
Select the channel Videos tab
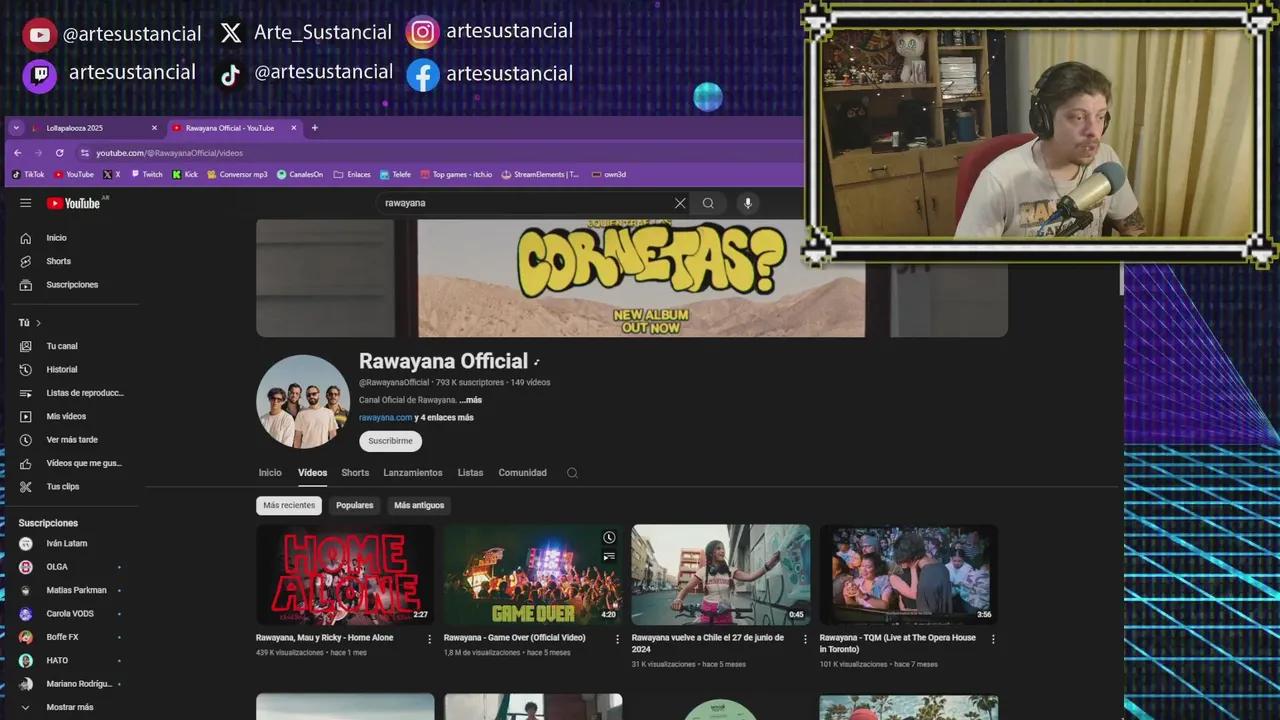pyautogui.click(x=312, y=473)
